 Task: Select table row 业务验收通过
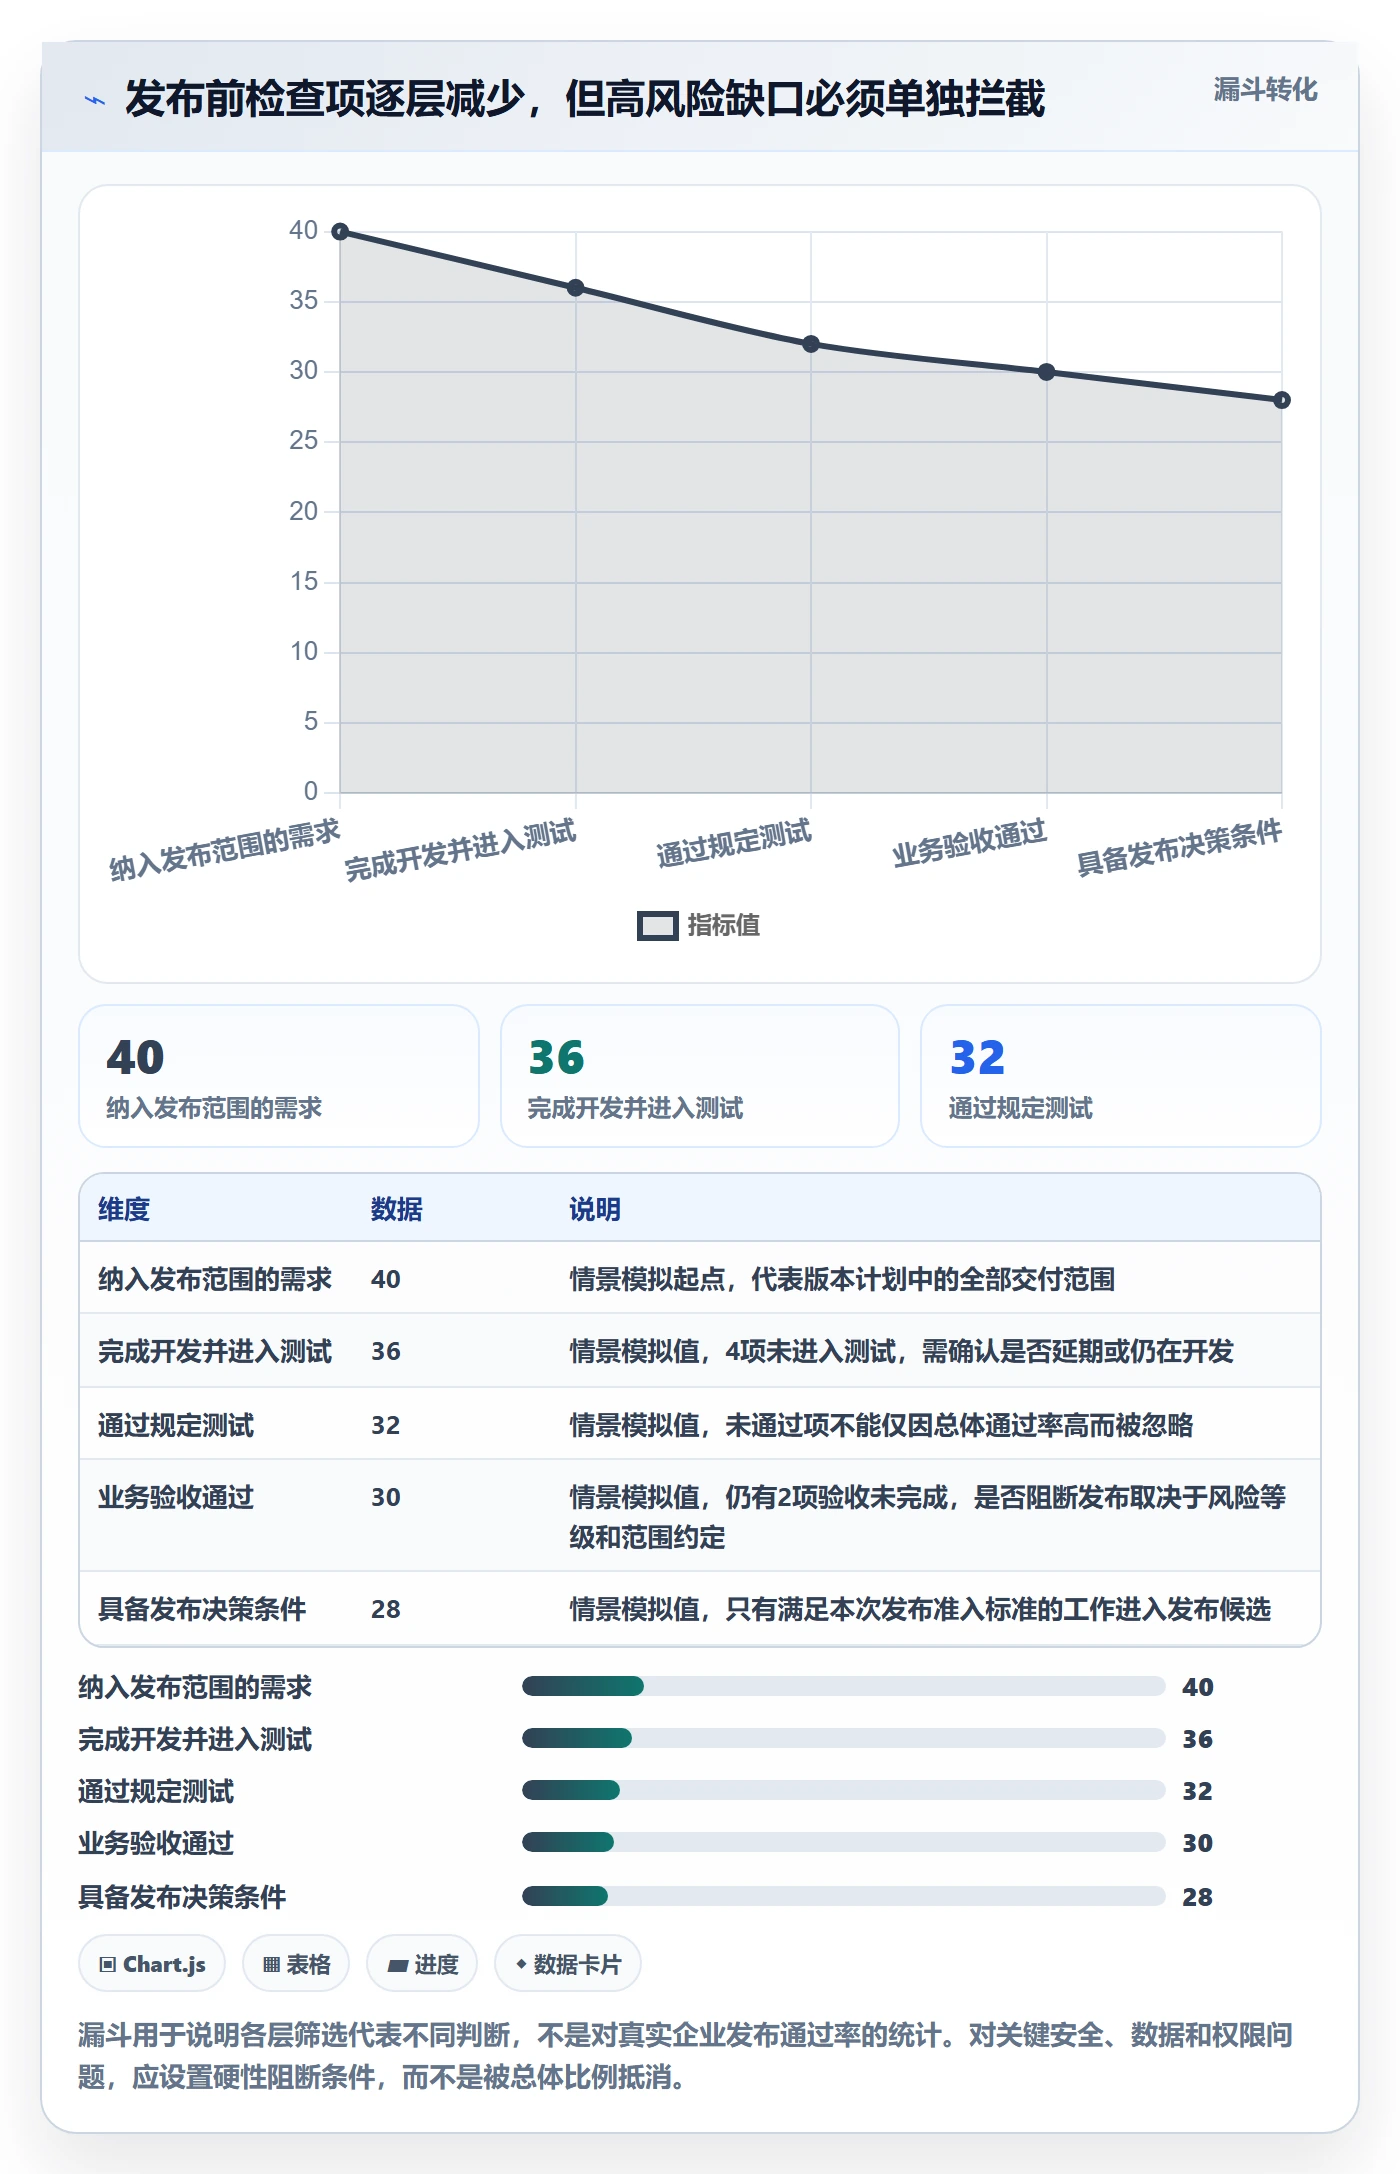(700, 1516)
